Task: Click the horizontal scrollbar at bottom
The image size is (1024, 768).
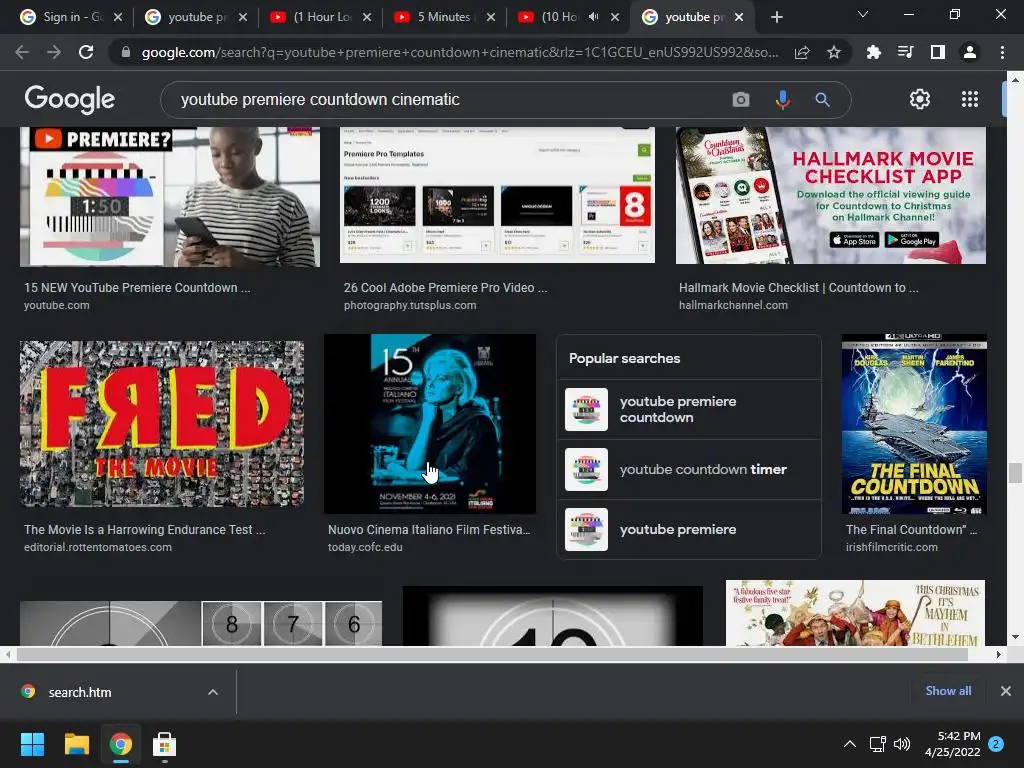Action: point(492,654)
